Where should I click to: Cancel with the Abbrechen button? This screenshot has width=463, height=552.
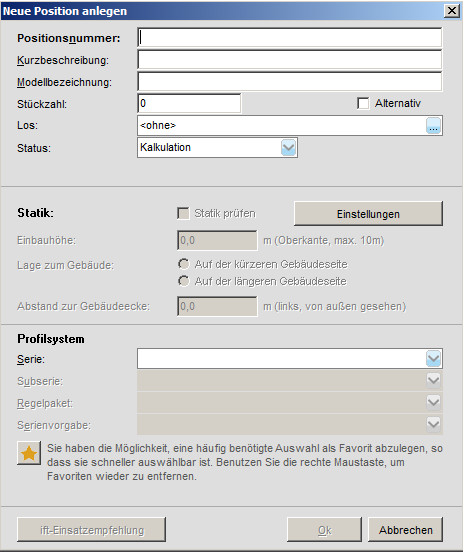[x=406, y=530]
